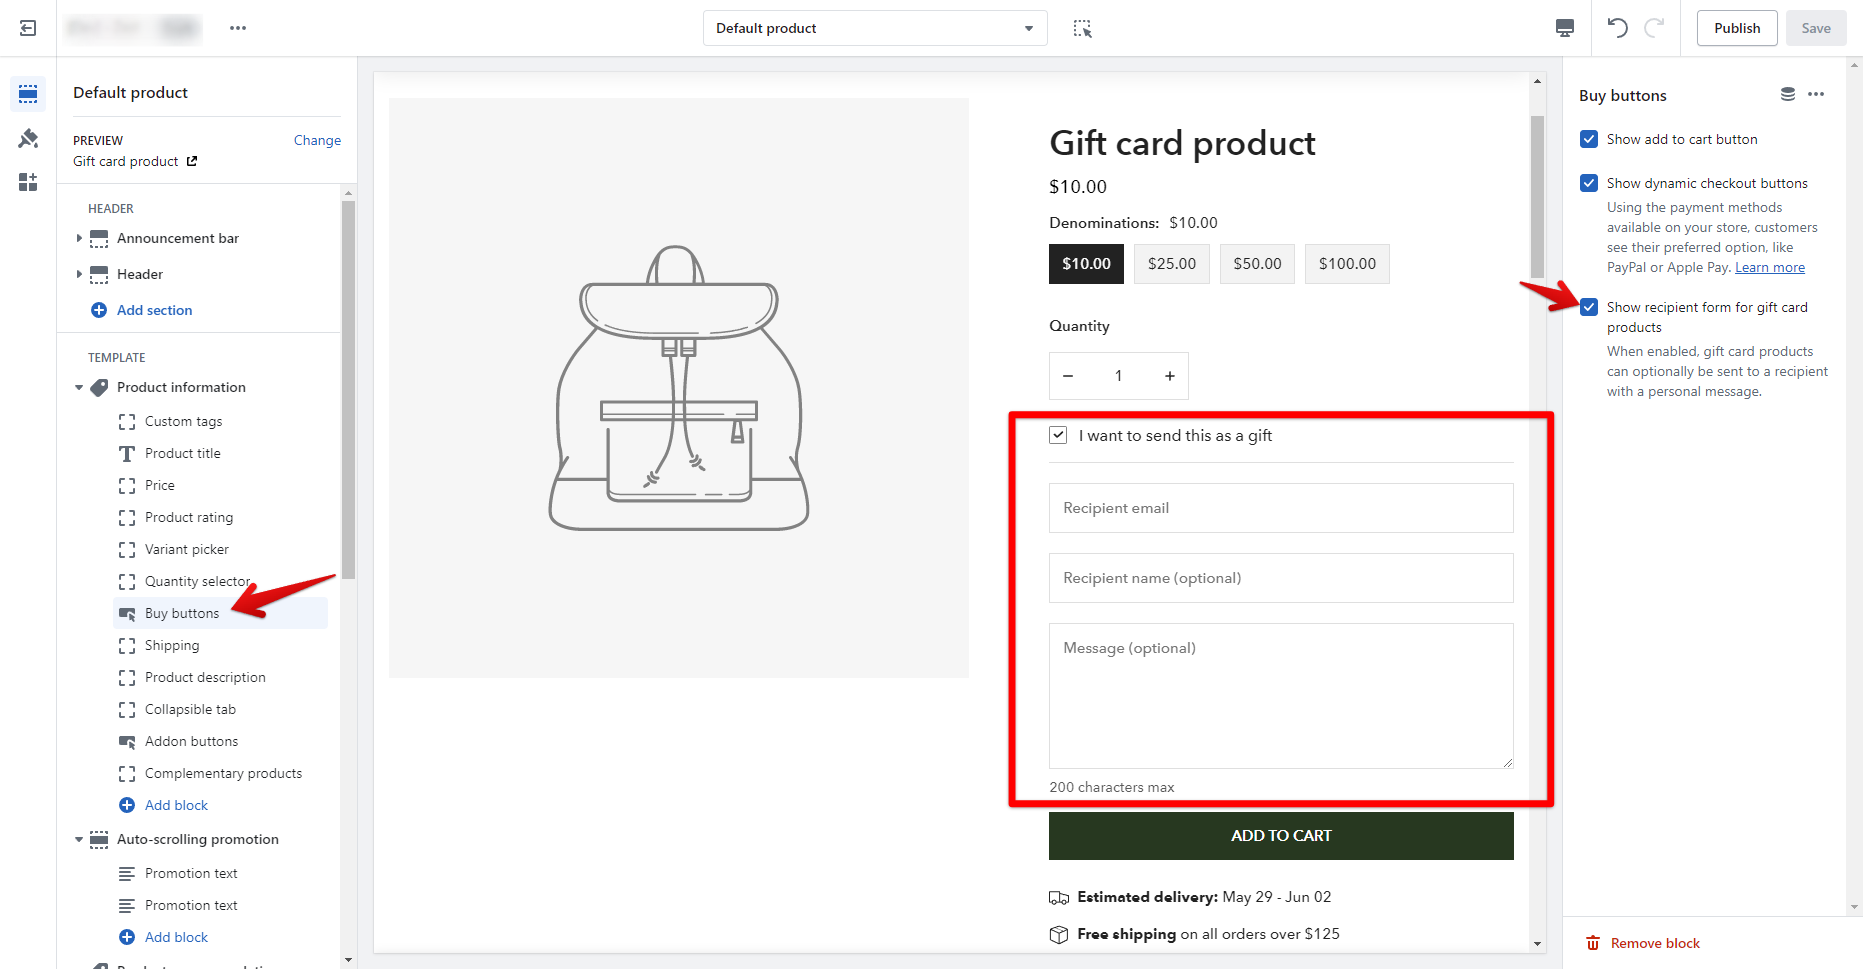Image resolution: width=1863 pixels, height=969 pixels.
Task: Open Buy buttons panel more options ellipsis
Action: tap(1816, 94)
